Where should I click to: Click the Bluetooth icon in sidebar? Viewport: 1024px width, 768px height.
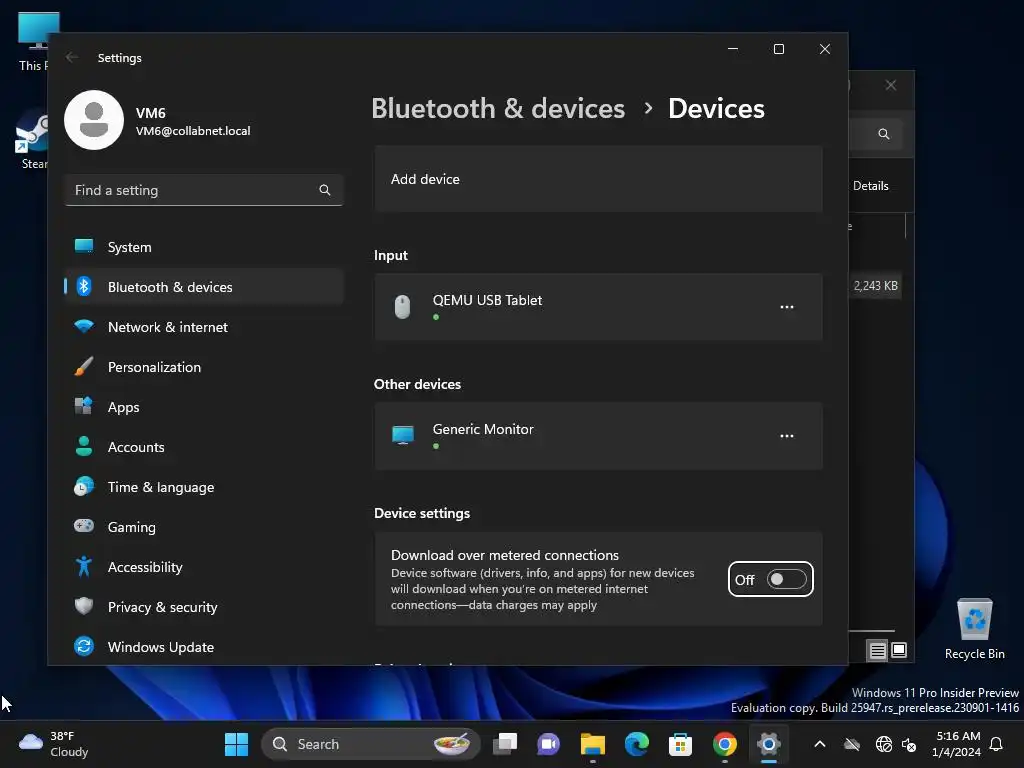pyautogui.click(x=84, y=286)
